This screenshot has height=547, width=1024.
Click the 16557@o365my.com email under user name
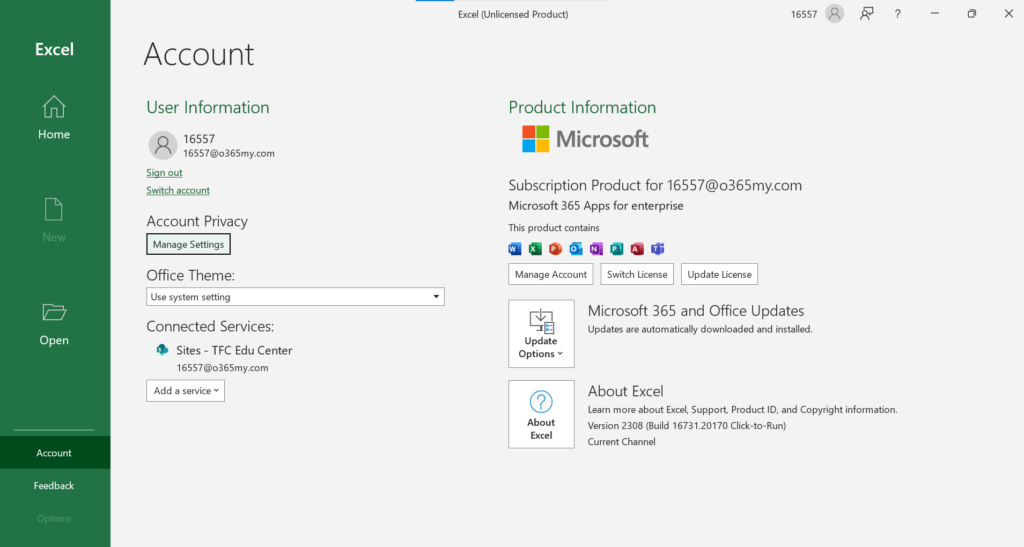click(229, 153)
